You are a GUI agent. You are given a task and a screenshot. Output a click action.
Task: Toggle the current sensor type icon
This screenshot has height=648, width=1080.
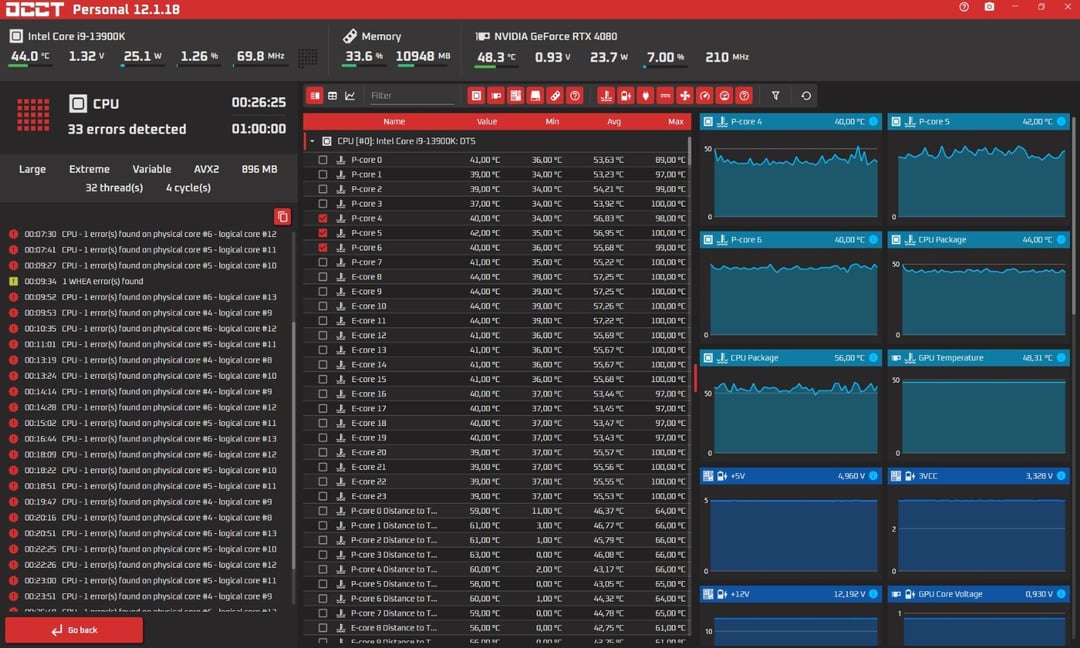665,96
